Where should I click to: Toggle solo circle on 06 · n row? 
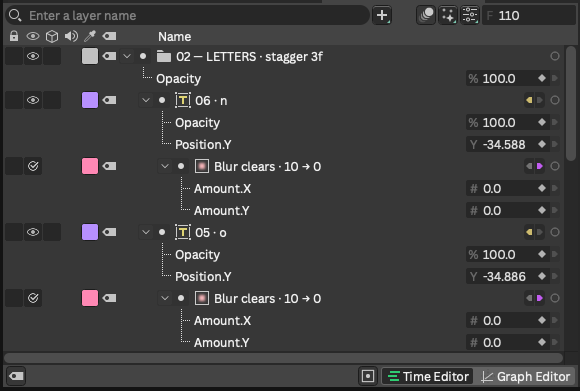click(555, 100)
